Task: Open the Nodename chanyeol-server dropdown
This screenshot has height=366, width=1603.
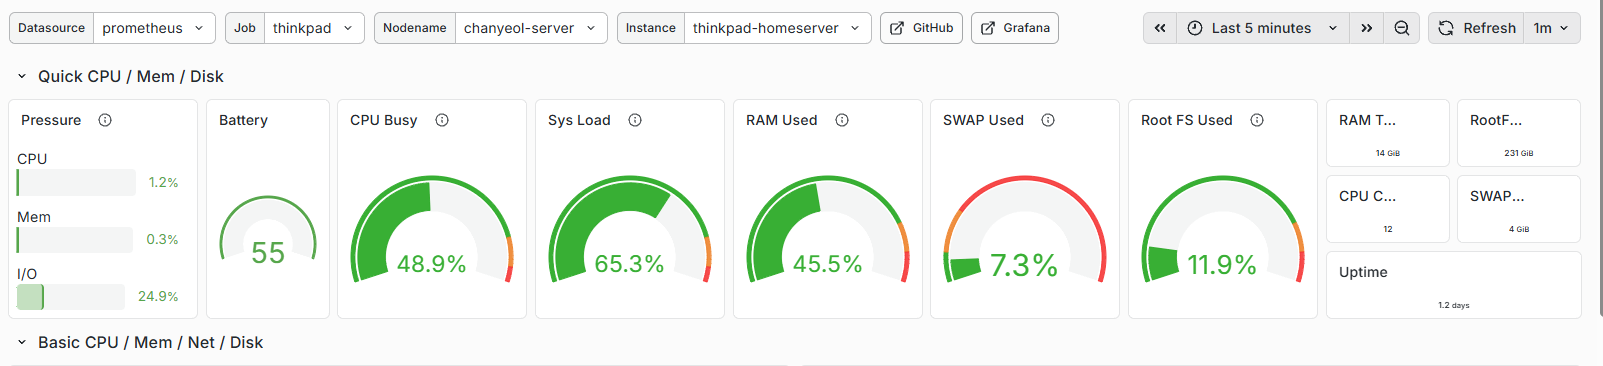Action: click(x=532, y=28)
